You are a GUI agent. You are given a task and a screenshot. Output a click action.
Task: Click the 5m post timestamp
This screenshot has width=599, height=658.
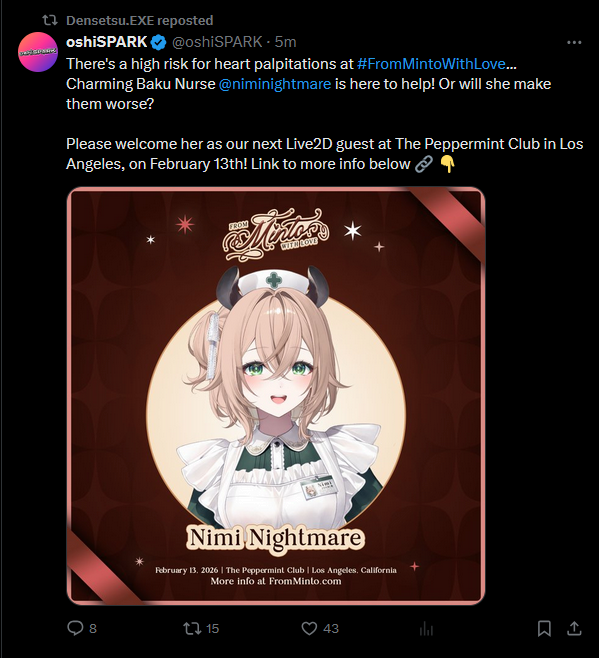click(x=285, y=42)
